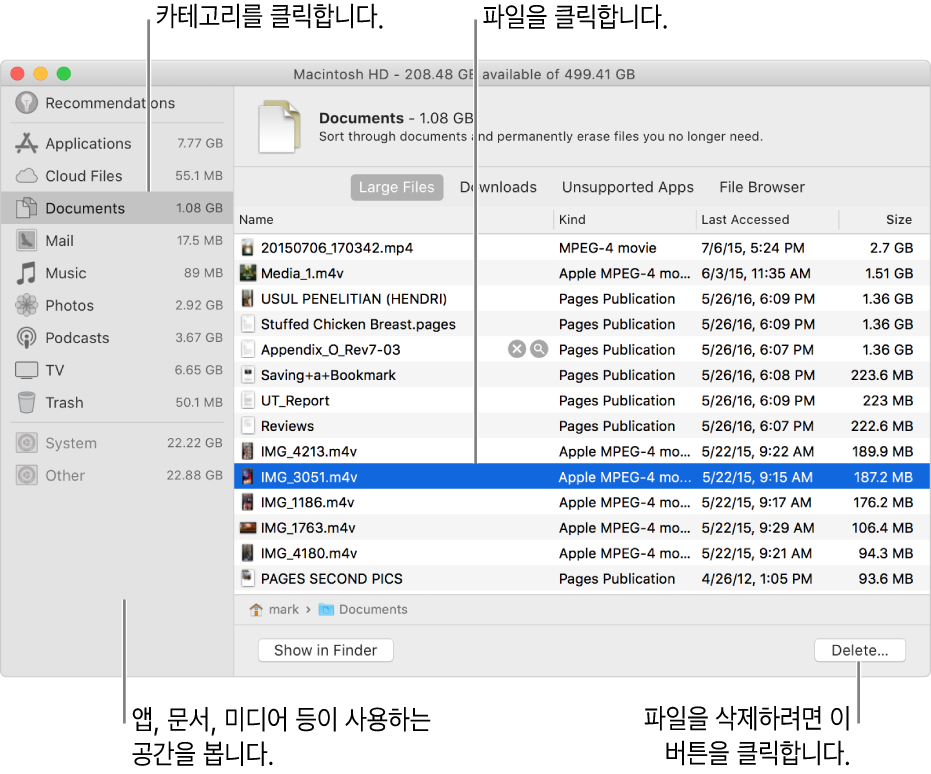This screenshot has height=774, width=931.
Task: Select the Large Files tab
Action: pos(397,187)
